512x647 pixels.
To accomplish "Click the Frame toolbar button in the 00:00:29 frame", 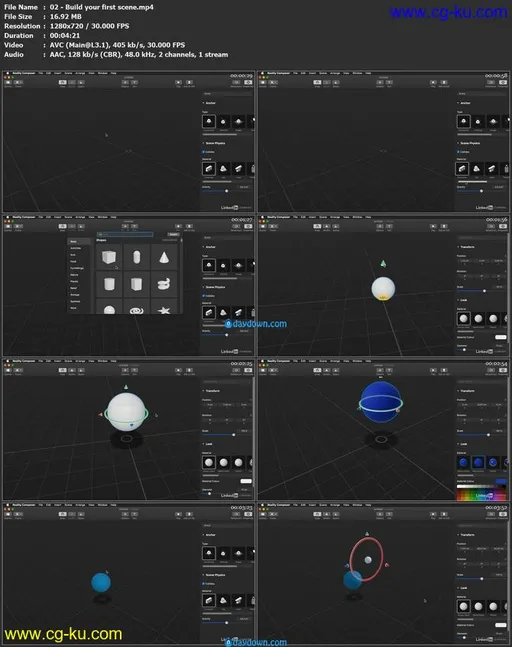I will point(18,83).
